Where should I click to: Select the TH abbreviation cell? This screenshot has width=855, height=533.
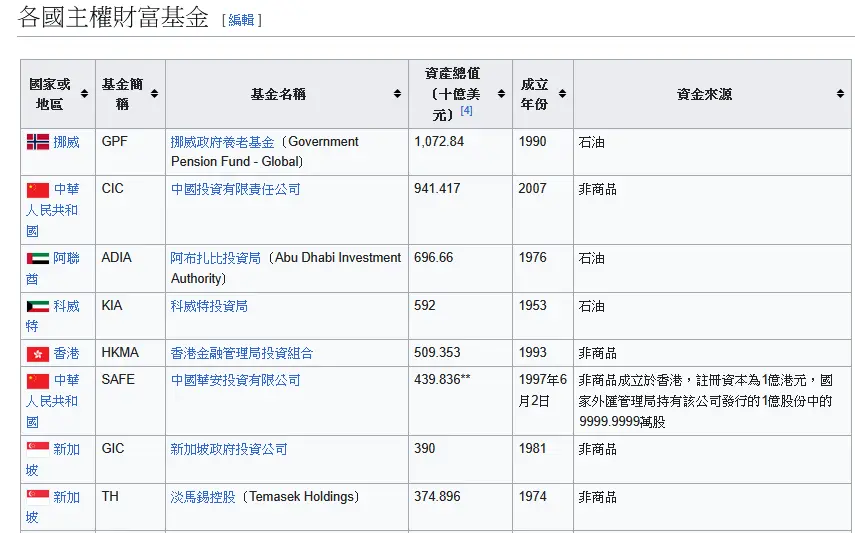pos(130,507)
